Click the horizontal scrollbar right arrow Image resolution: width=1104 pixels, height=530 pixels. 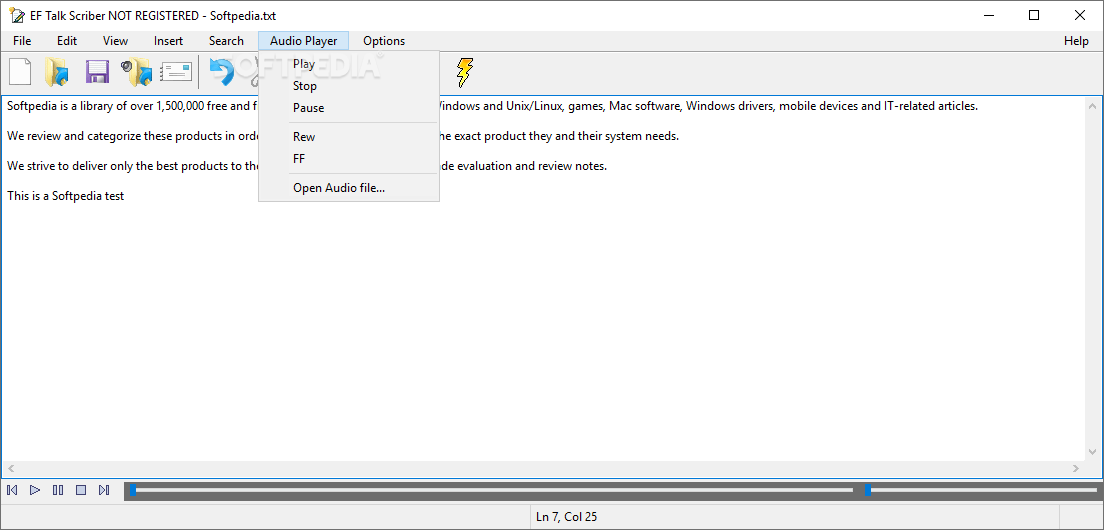(1076, 468)
